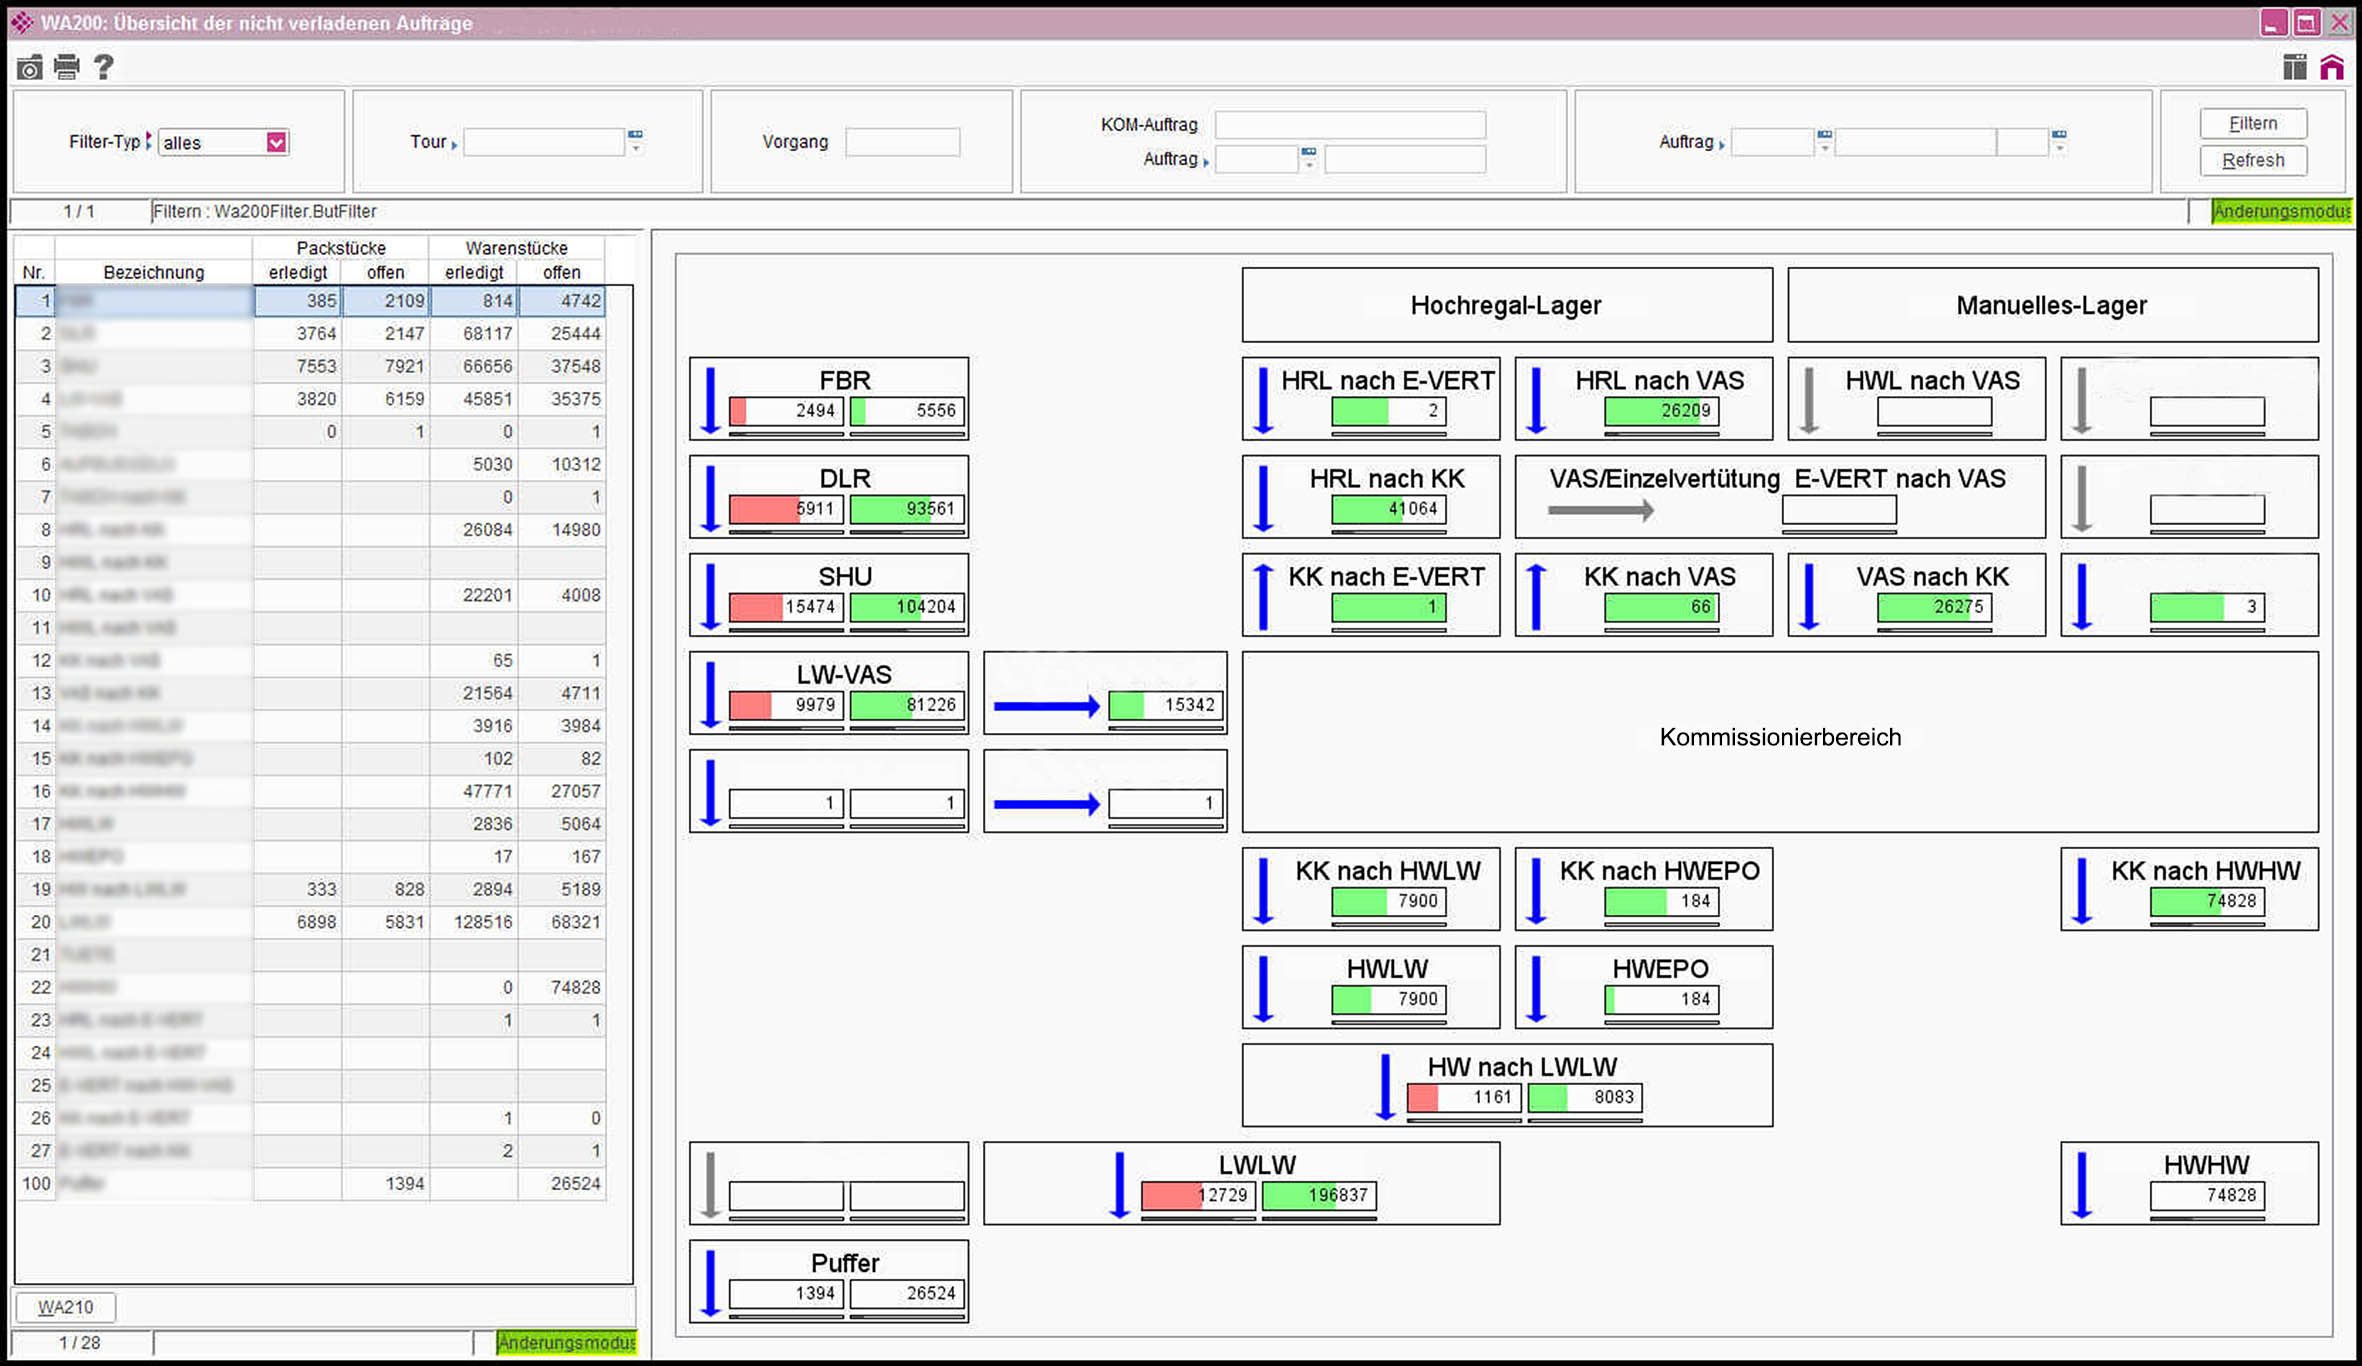Viewport: 2362px width, 1366px height.
Task: Click the magenta home icon
Action: [x=2332, y=67]
